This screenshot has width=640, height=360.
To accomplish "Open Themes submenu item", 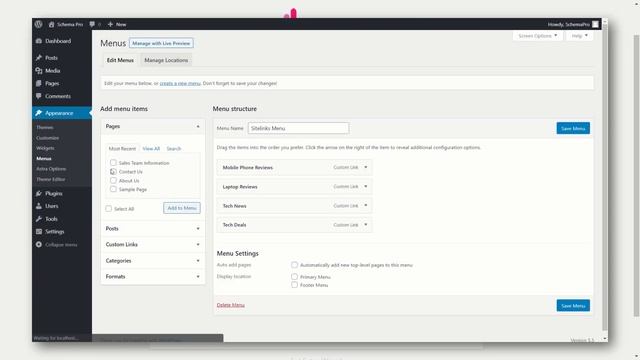I will (x=44, y=127).
